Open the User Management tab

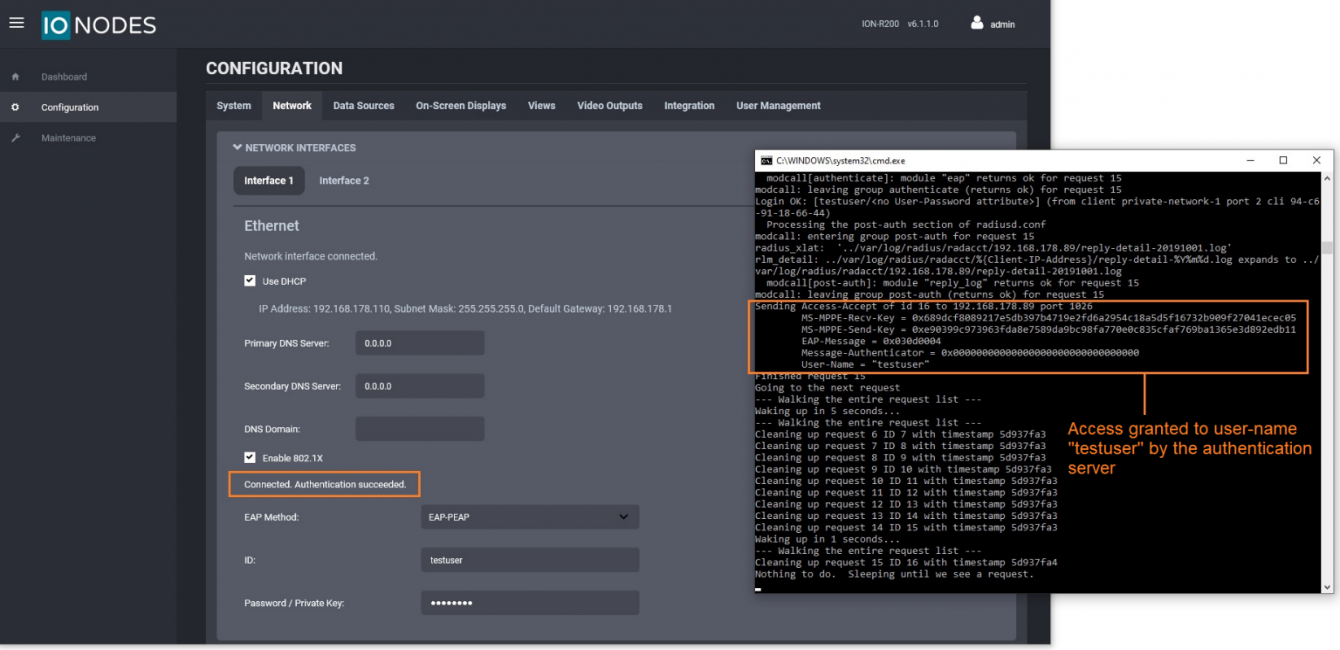[778, 106]
